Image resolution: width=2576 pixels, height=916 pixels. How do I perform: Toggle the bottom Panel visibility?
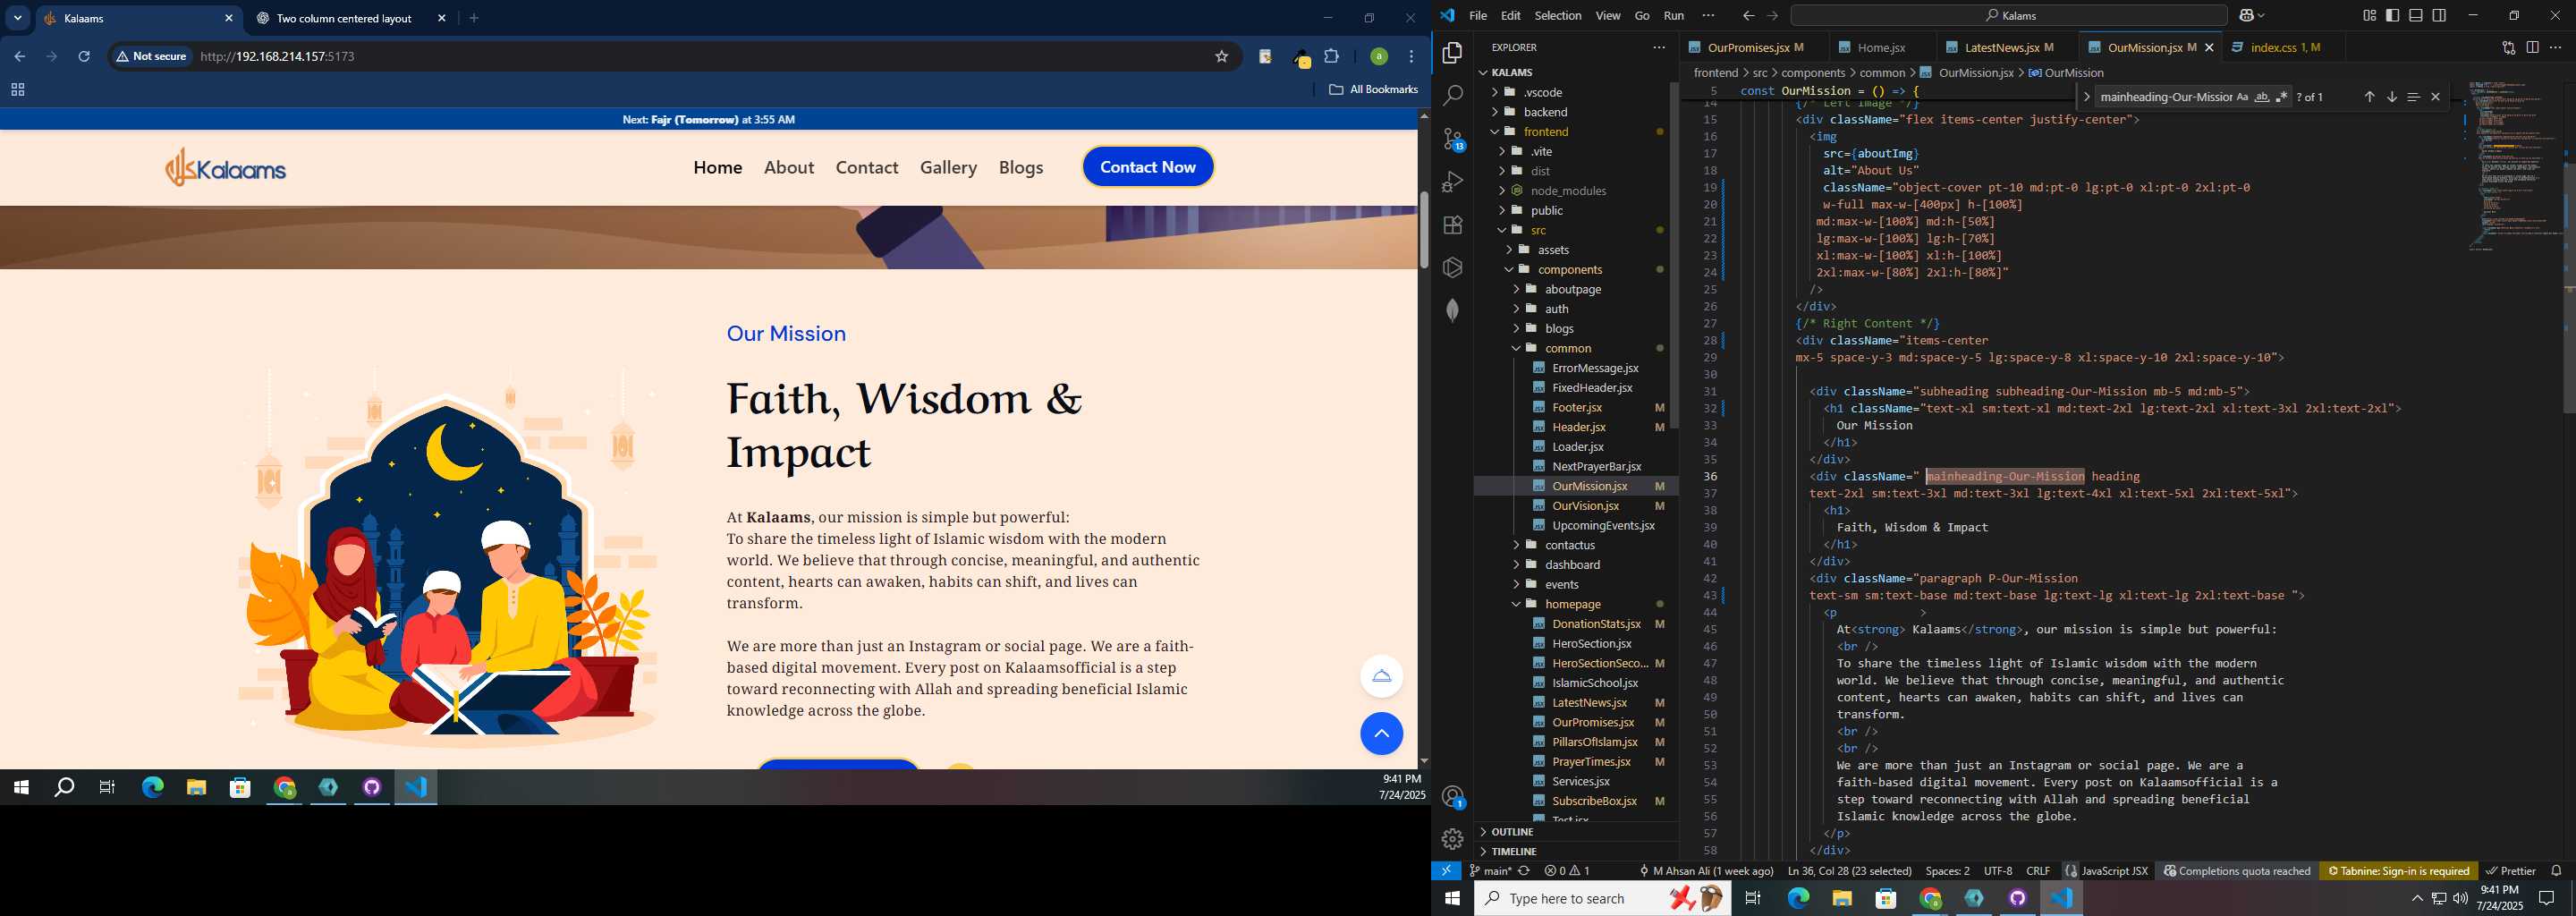tap(2415, 15)
